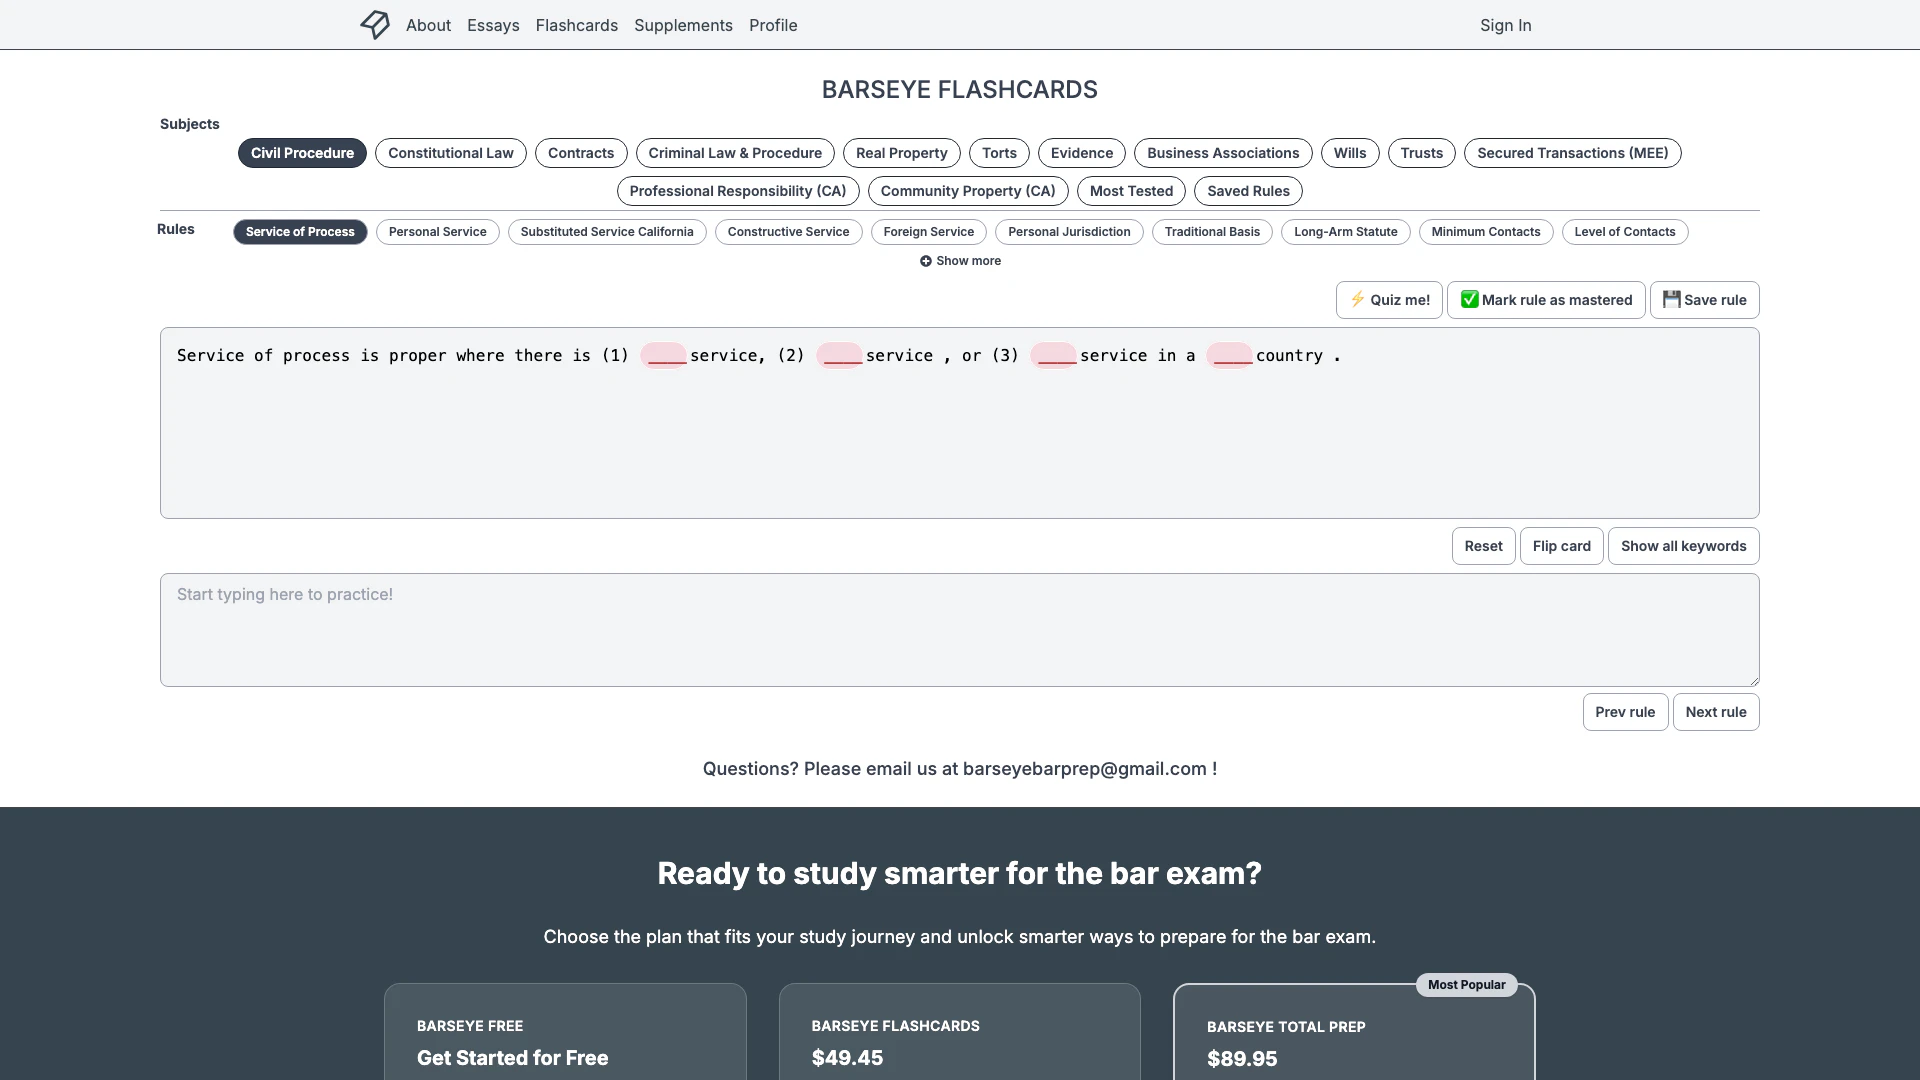This screenshot has height=1080, width=1920.
Task: Choose the Personal Jurisdiction rule
Action: (1068, 232)
